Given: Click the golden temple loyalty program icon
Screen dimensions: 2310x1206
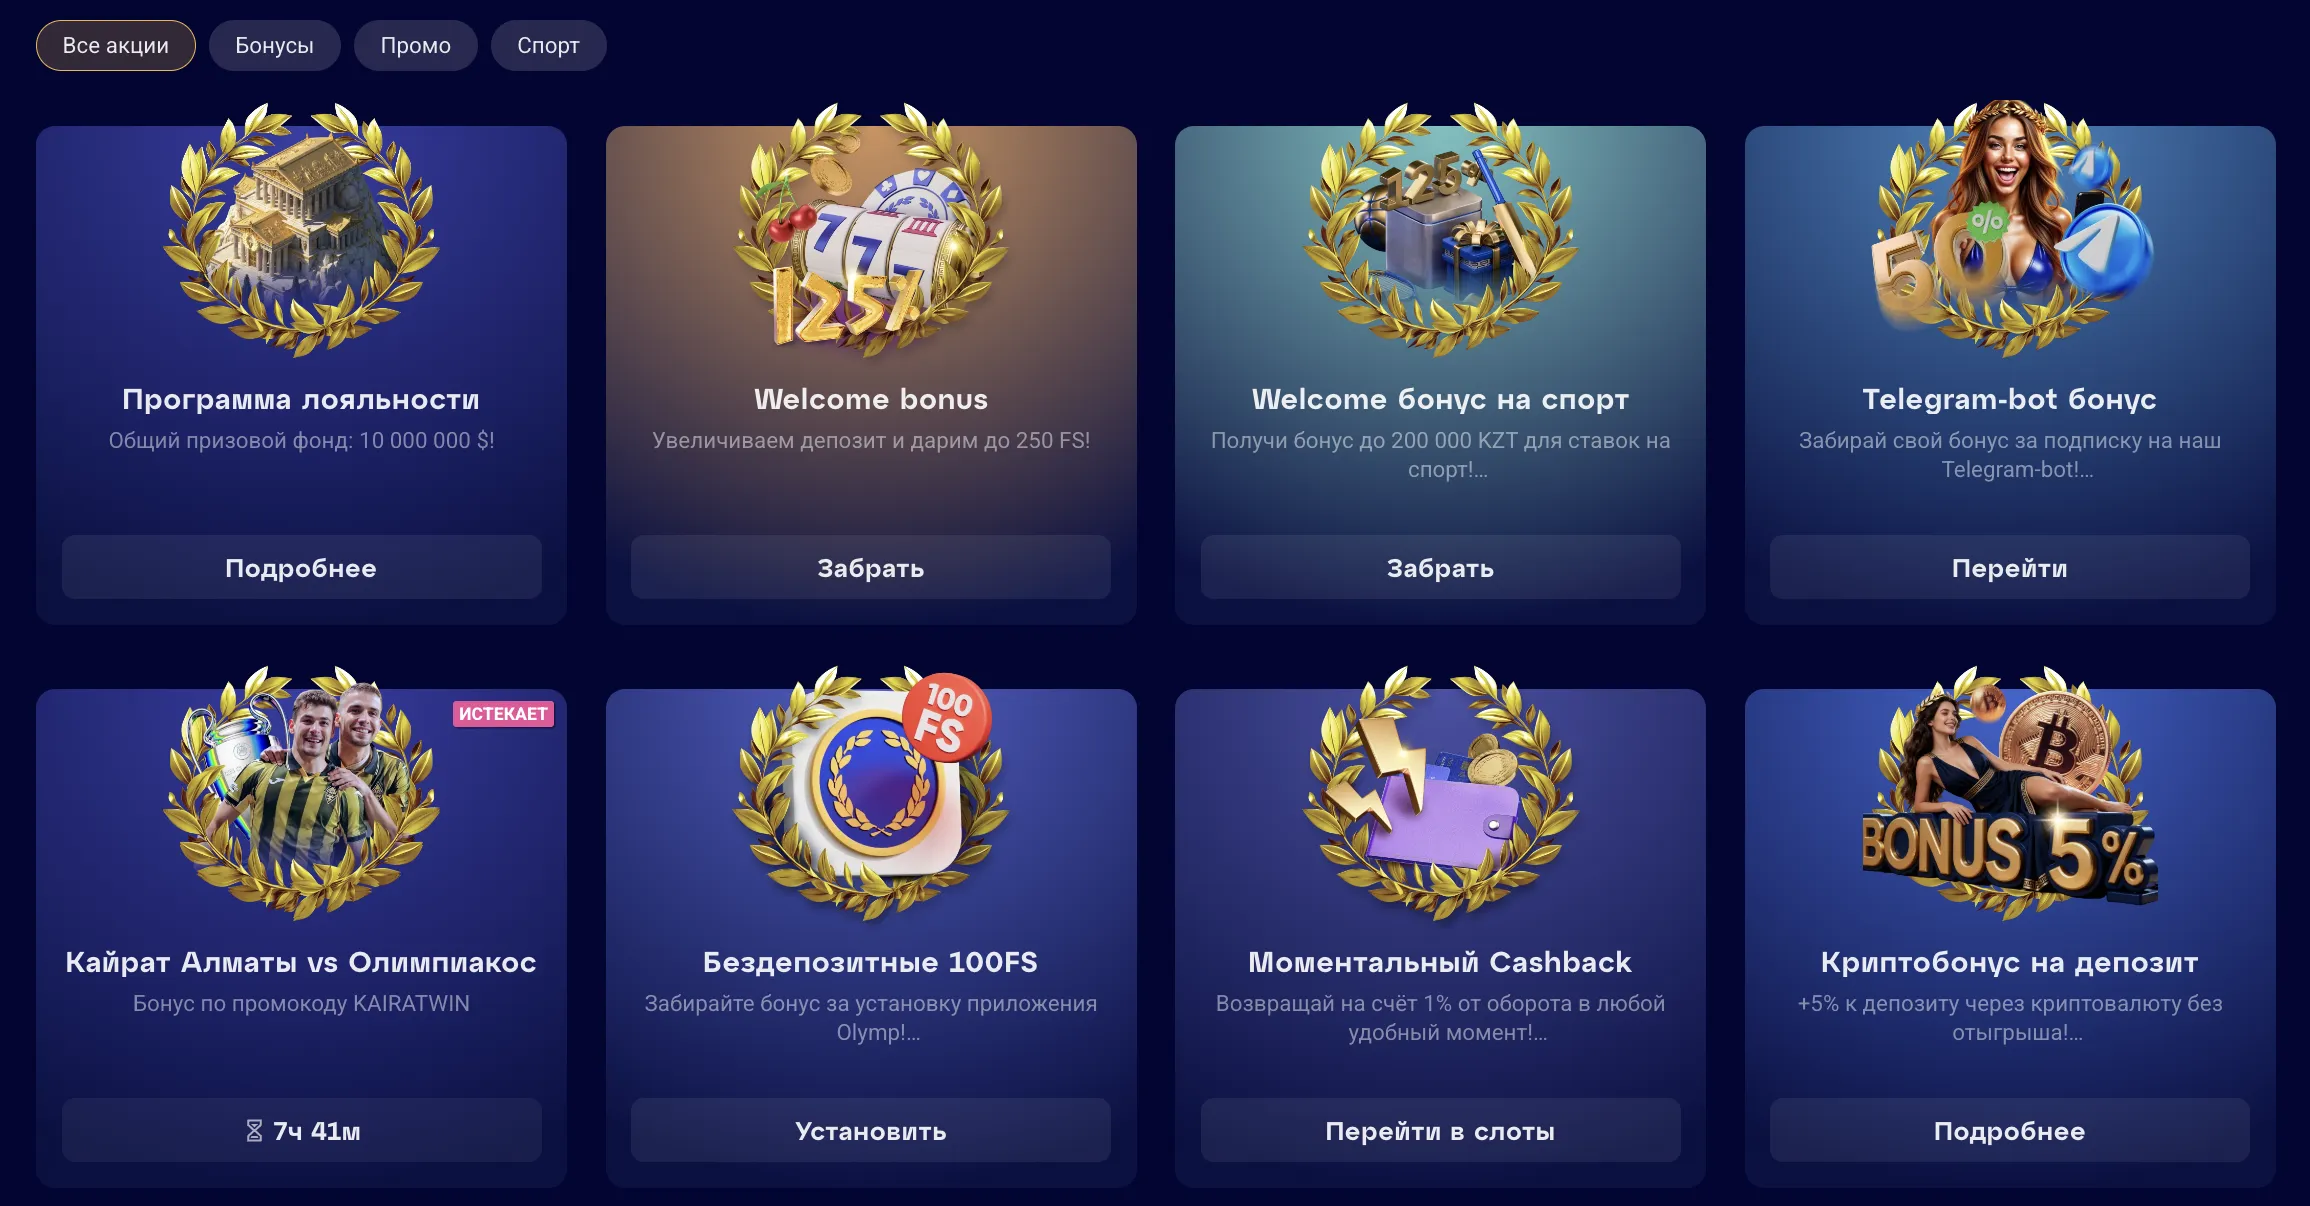Looking at the screenshot, I should pyautogui.click(x=301, y=230).
